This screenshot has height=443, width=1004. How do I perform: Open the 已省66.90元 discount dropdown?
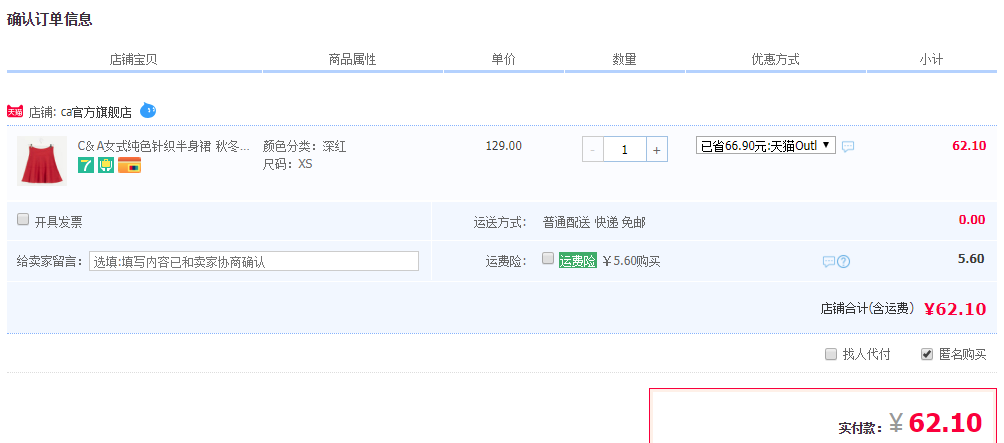(766, 146)
